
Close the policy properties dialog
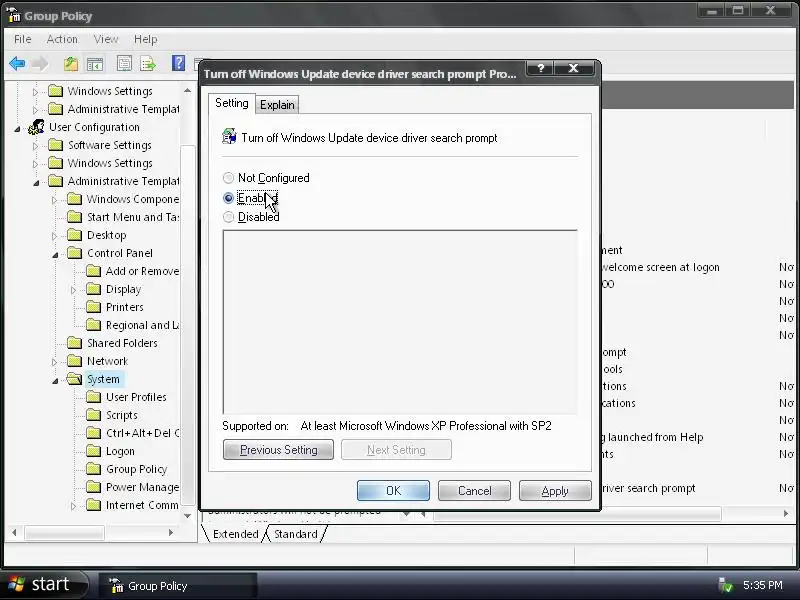pyautogui.click(x=573, y=68)
